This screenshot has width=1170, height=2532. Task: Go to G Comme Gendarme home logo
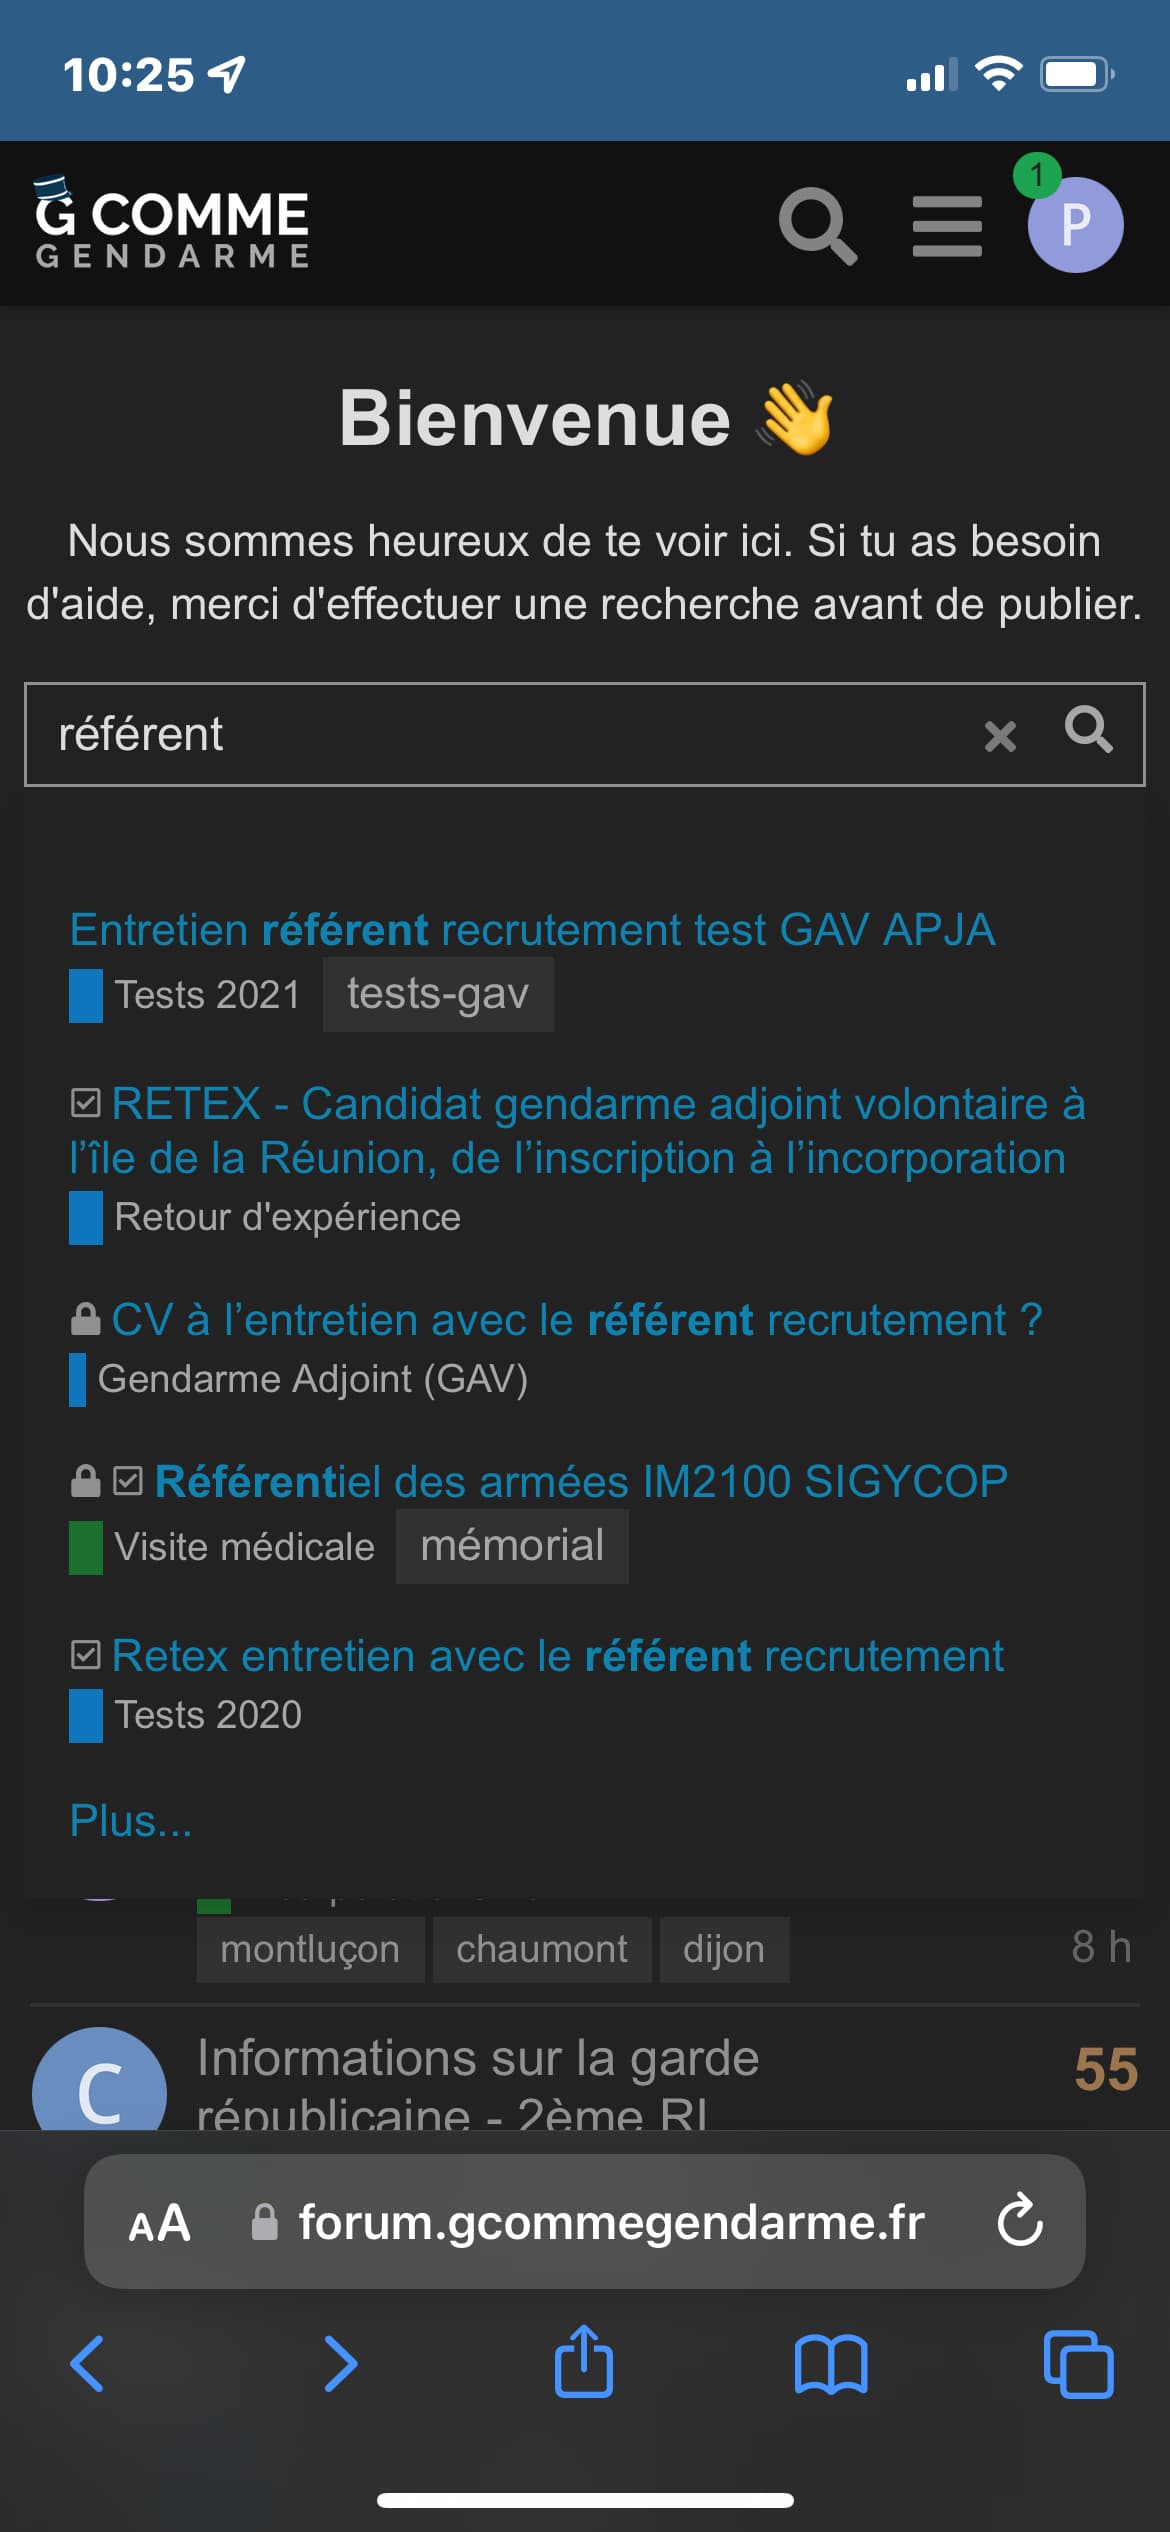pyautogui.click(x=172, y=223)
